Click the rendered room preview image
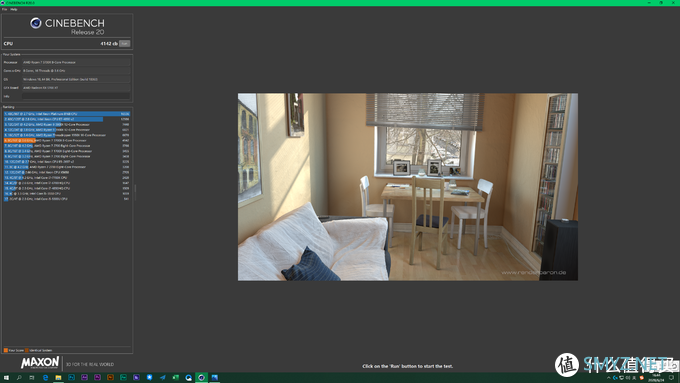Screen dimensions: 680x383 click(408, 187)
